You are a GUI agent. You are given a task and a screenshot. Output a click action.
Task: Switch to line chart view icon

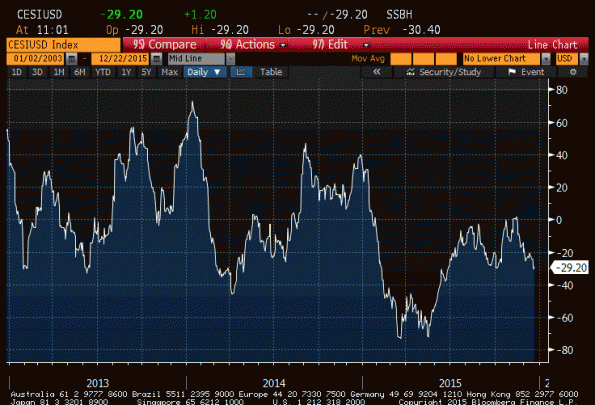[x=241, y=72]
